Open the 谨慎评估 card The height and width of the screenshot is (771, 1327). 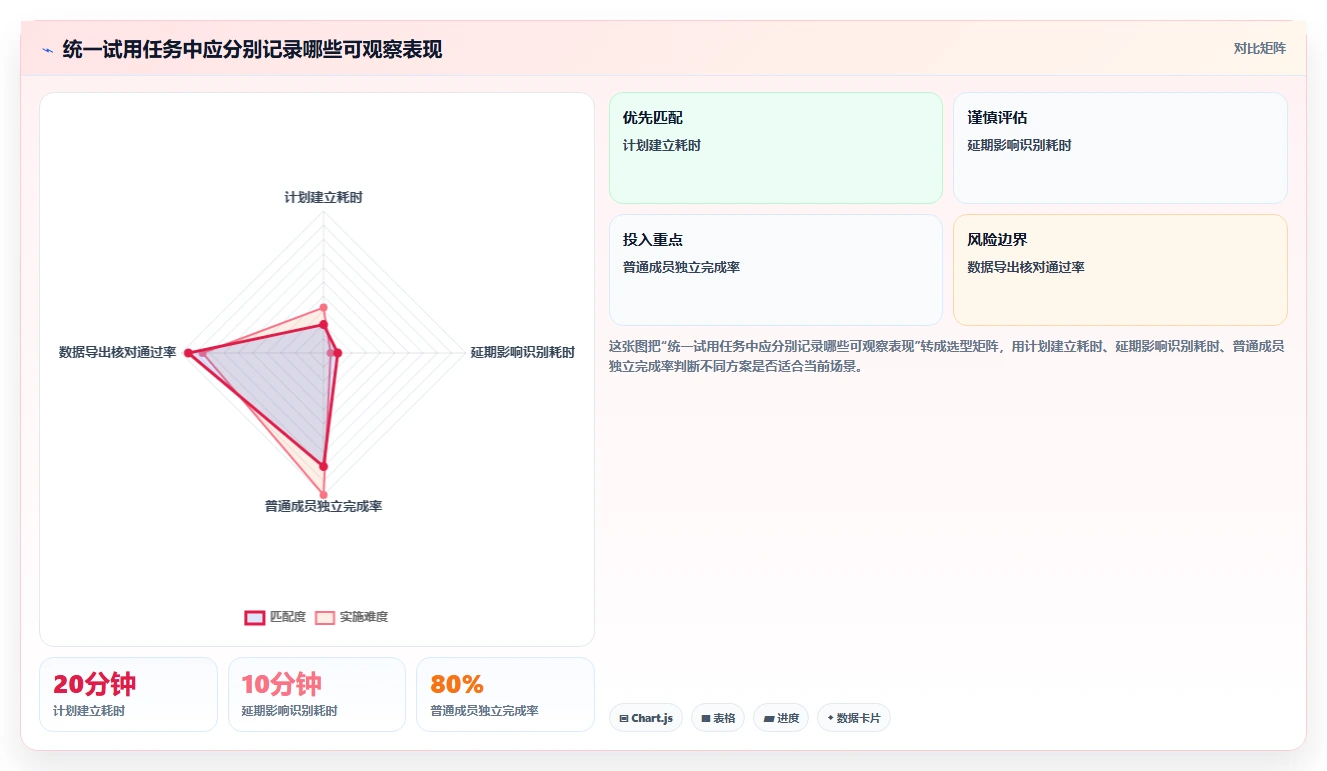pos(1120,148)
